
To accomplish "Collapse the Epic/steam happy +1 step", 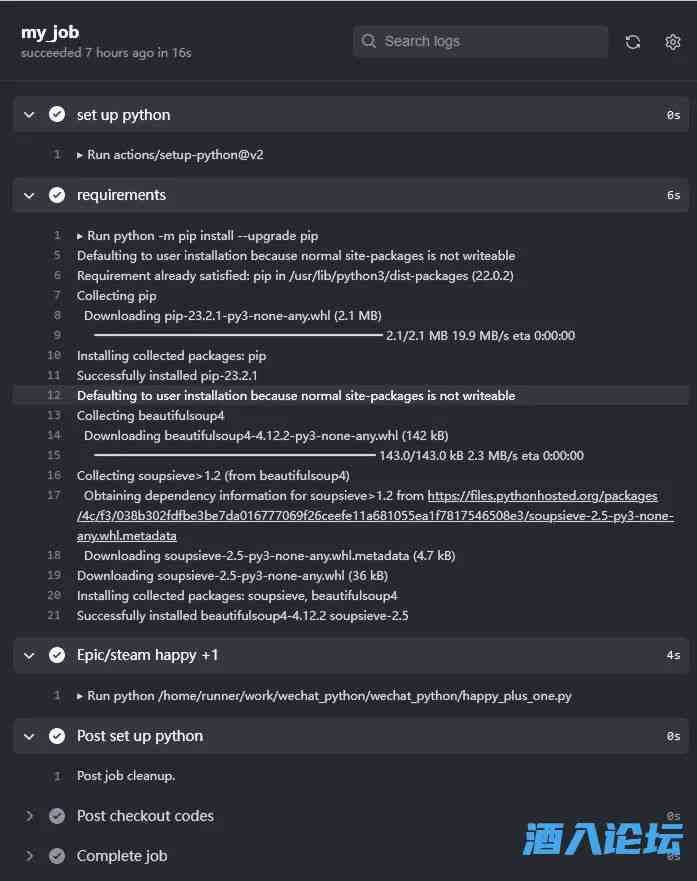I will (x=29, y=655).
